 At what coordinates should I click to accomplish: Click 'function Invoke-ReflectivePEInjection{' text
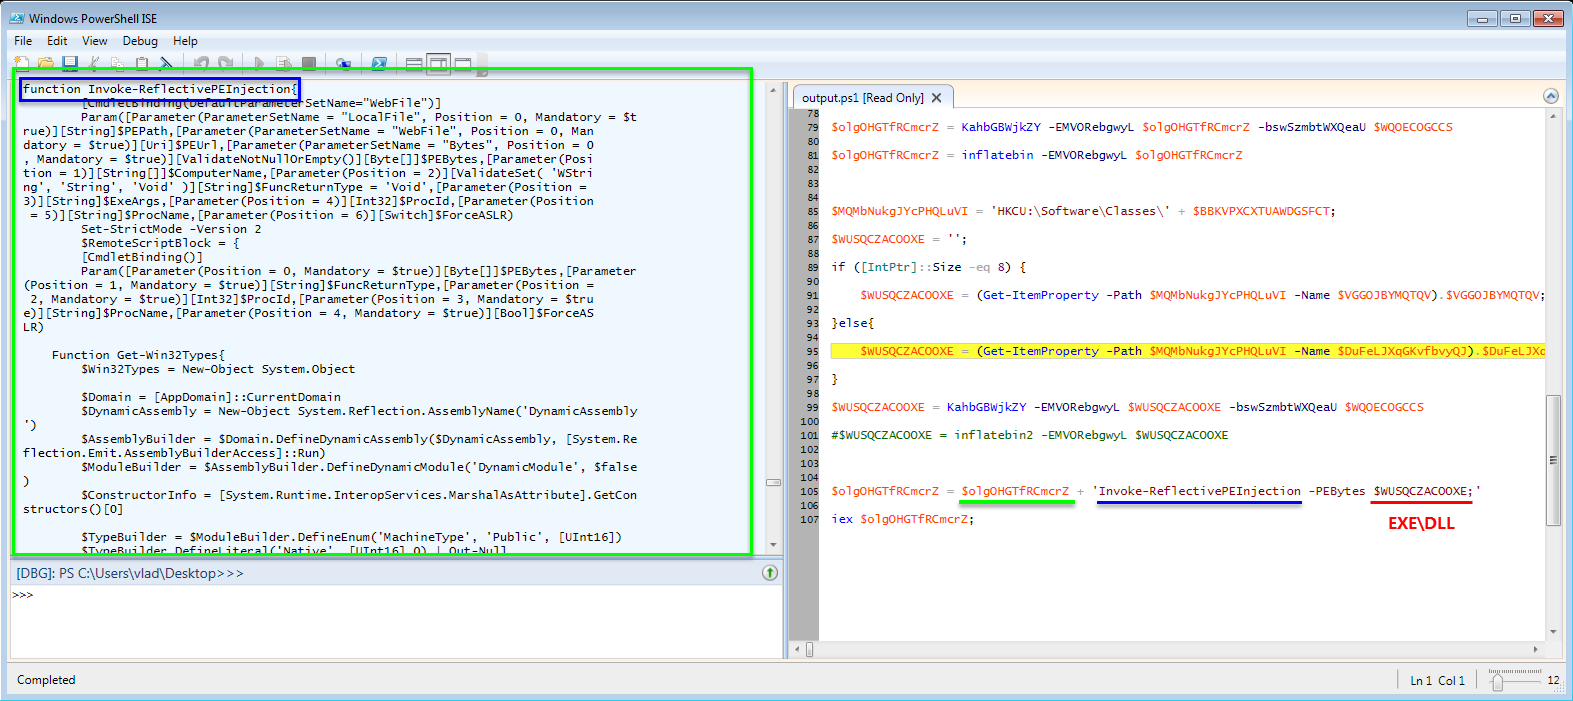pos(160,89)
